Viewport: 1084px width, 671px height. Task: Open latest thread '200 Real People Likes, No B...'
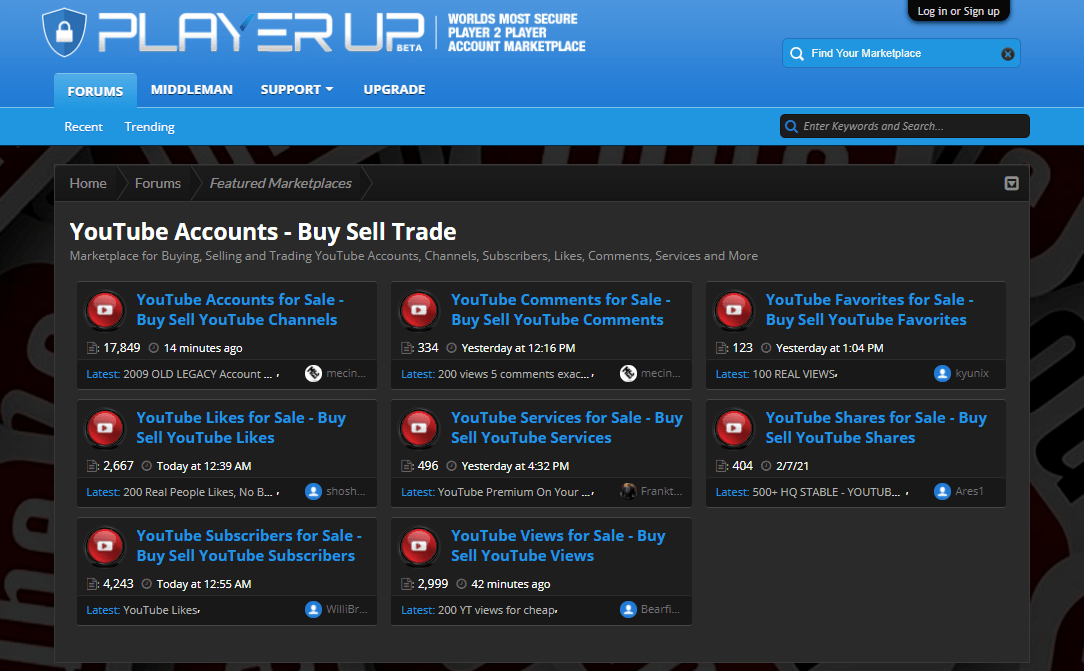[x=198, y=492]
